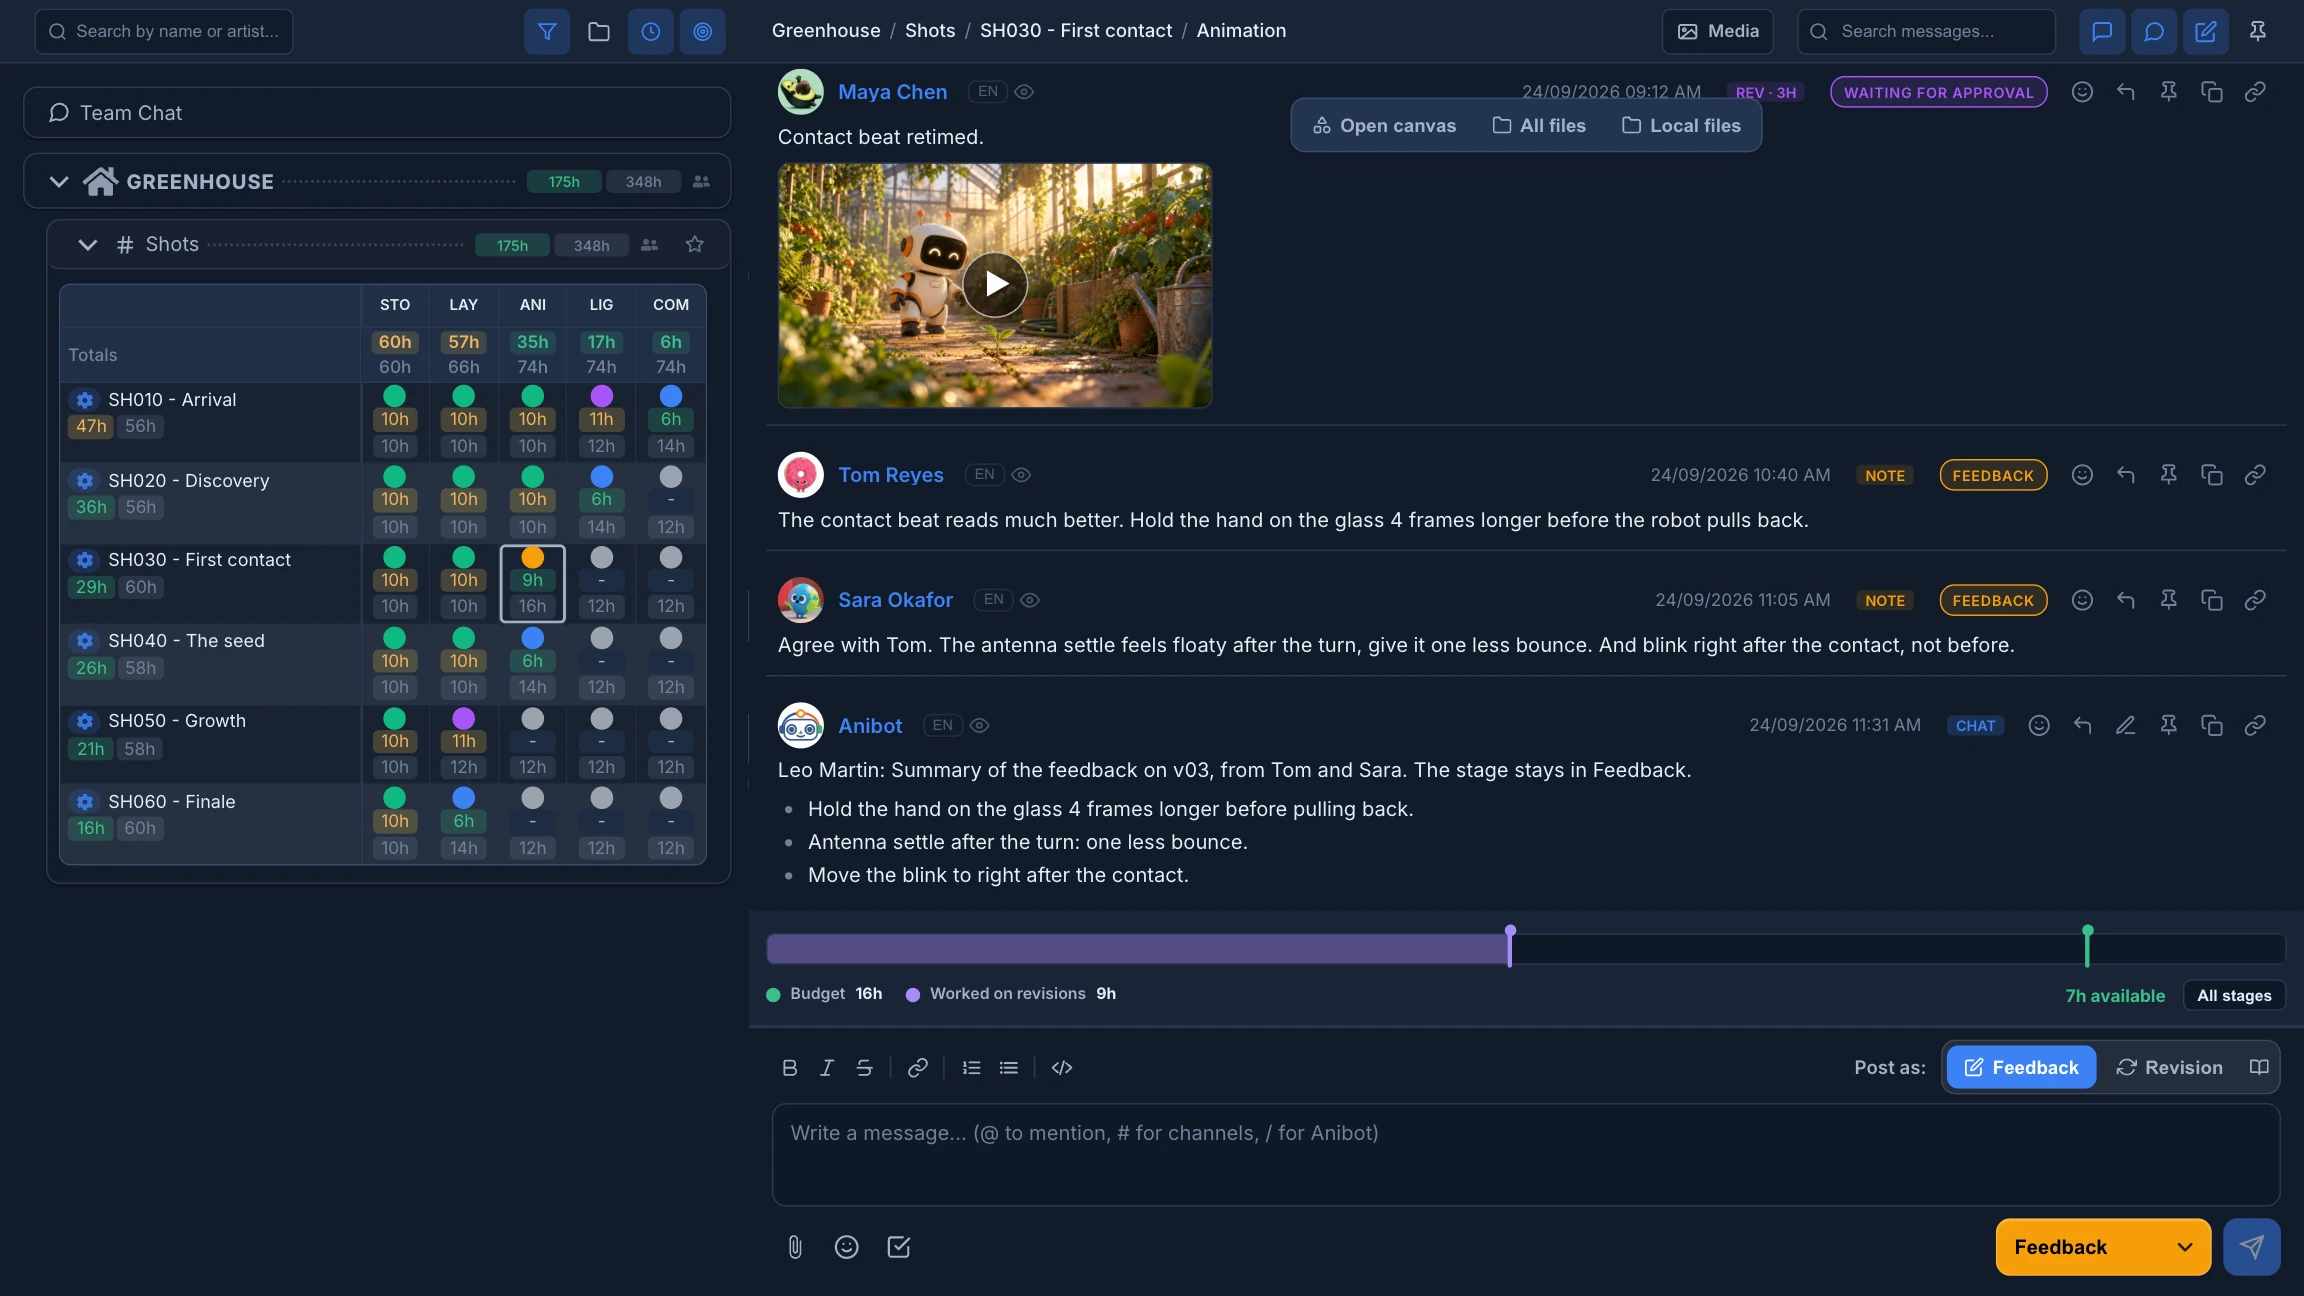
Task: Pin Tom Reyes's message
Action: 2168,475
